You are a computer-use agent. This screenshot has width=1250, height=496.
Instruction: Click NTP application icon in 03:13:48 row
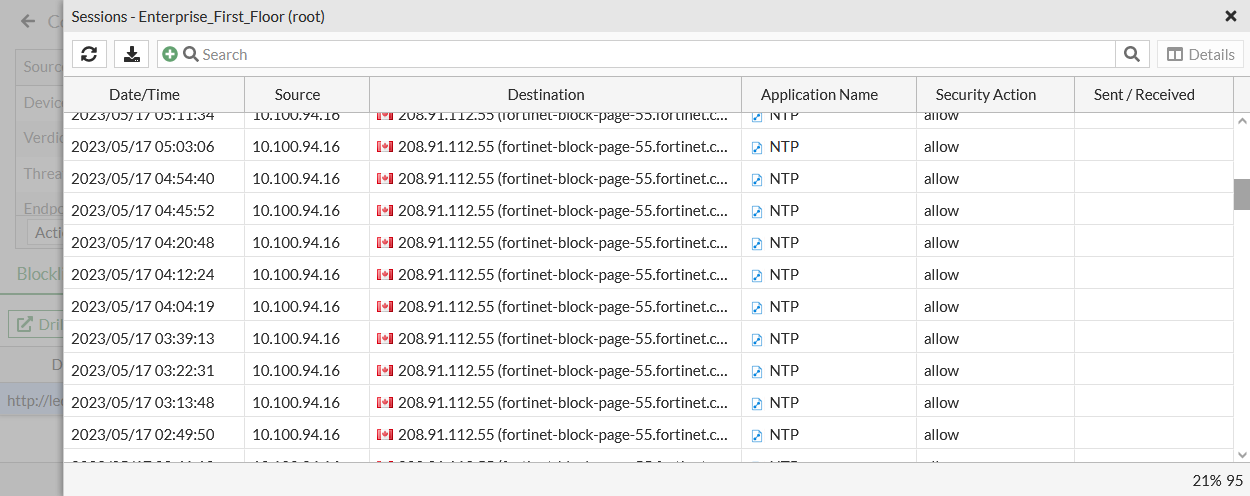coord(757,403)
